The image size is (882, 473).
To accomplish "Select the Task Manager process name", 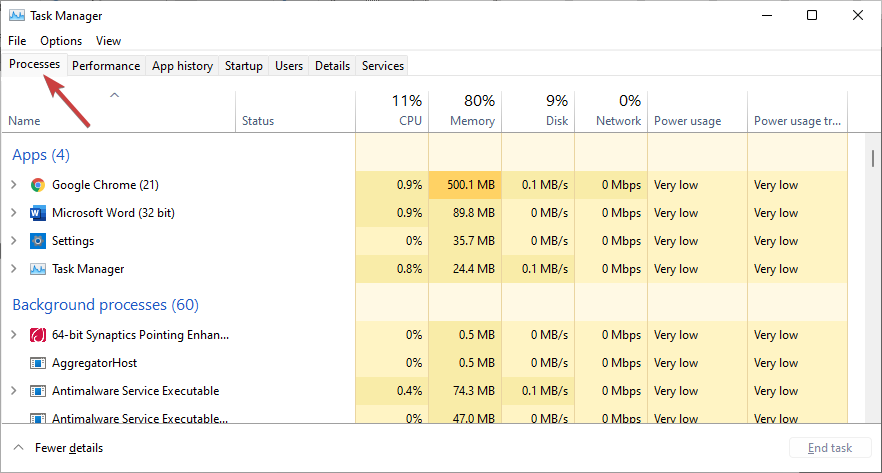I will (x=88, y=269).
